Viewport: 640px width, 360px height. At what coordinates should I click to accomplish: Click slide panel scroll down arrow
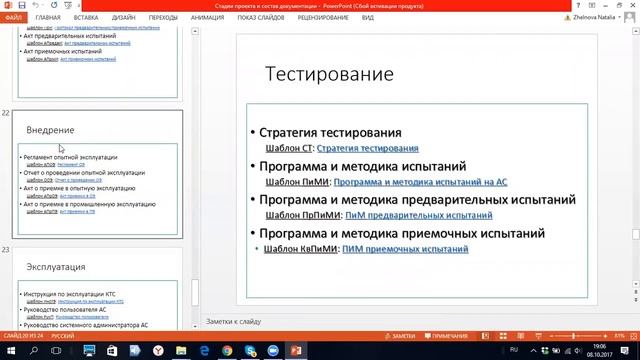195,326
